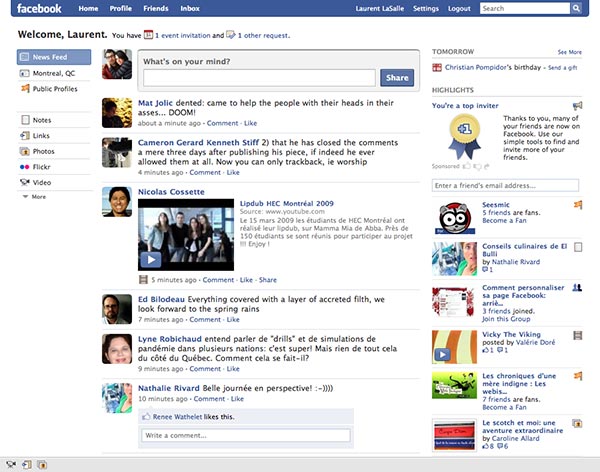Click See More in Tomorrow section
Viewport: 600px width, 472px height.
pyautogui.click(x=569, y=52)
